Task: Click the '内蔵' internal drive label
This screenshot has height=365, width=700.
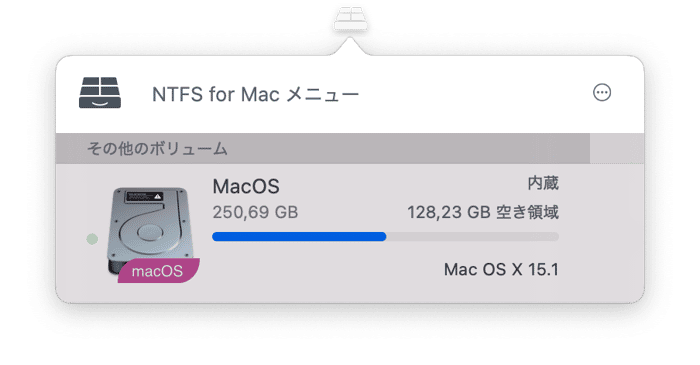Action: [543, 183]
